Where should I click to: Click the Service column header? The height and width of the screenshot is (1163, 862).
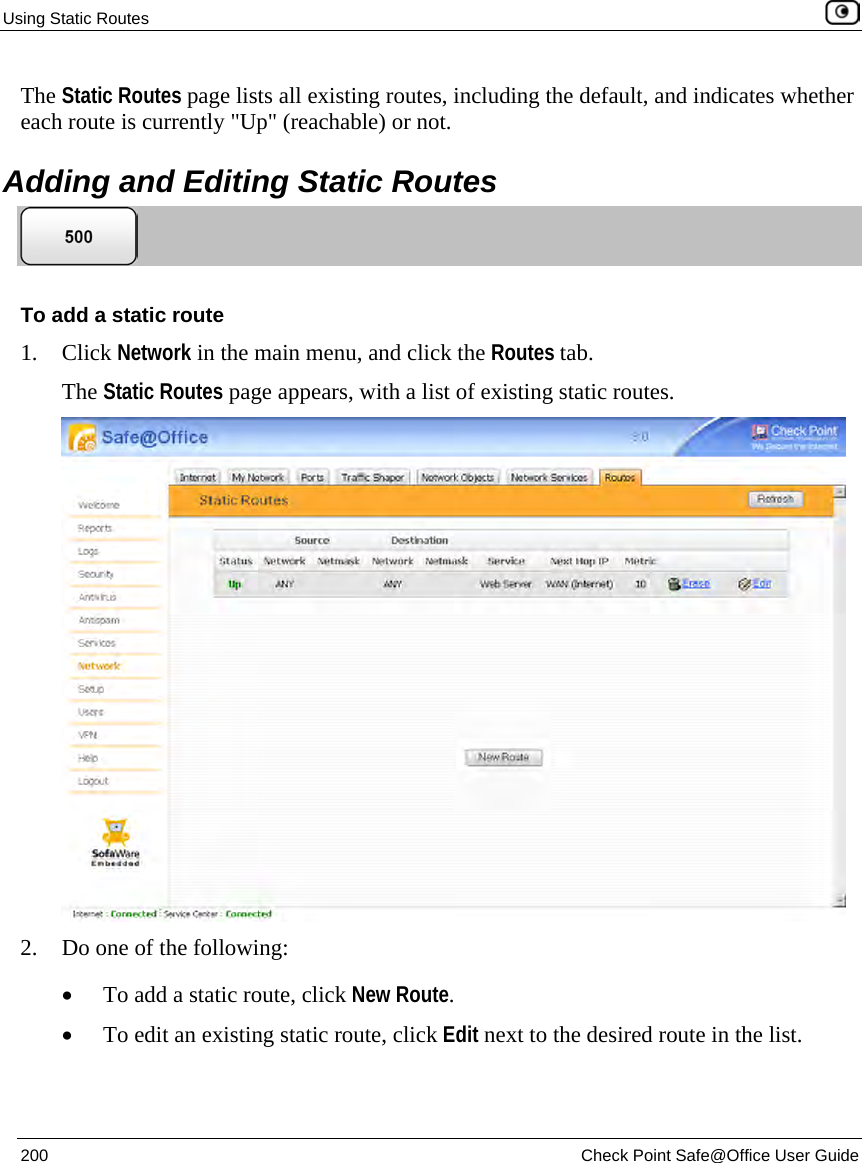click(506, 561)
